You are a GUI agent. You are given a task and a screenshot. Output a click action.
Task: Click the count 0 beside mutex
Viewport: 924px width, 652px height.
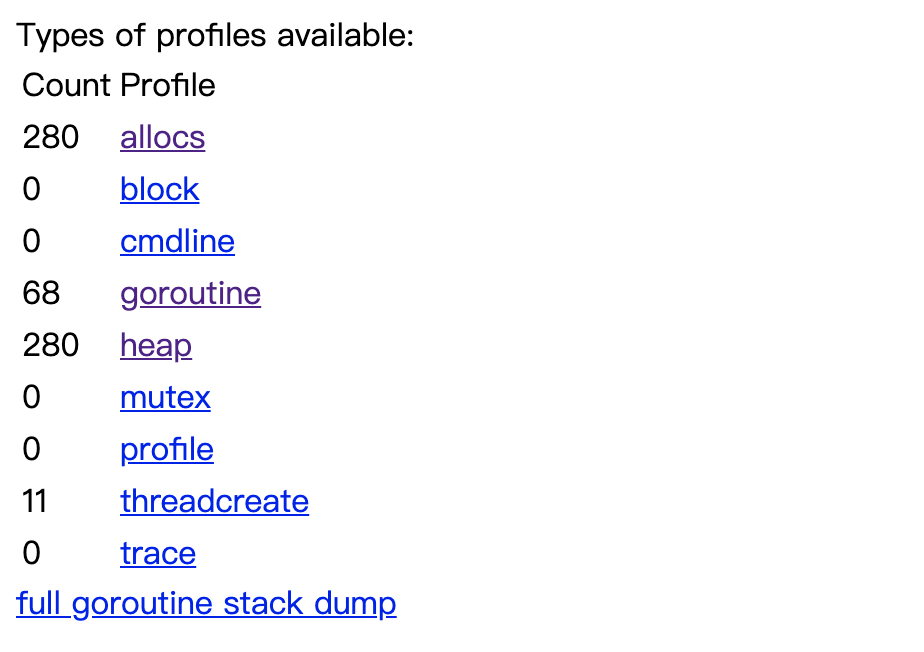(32, 397)
